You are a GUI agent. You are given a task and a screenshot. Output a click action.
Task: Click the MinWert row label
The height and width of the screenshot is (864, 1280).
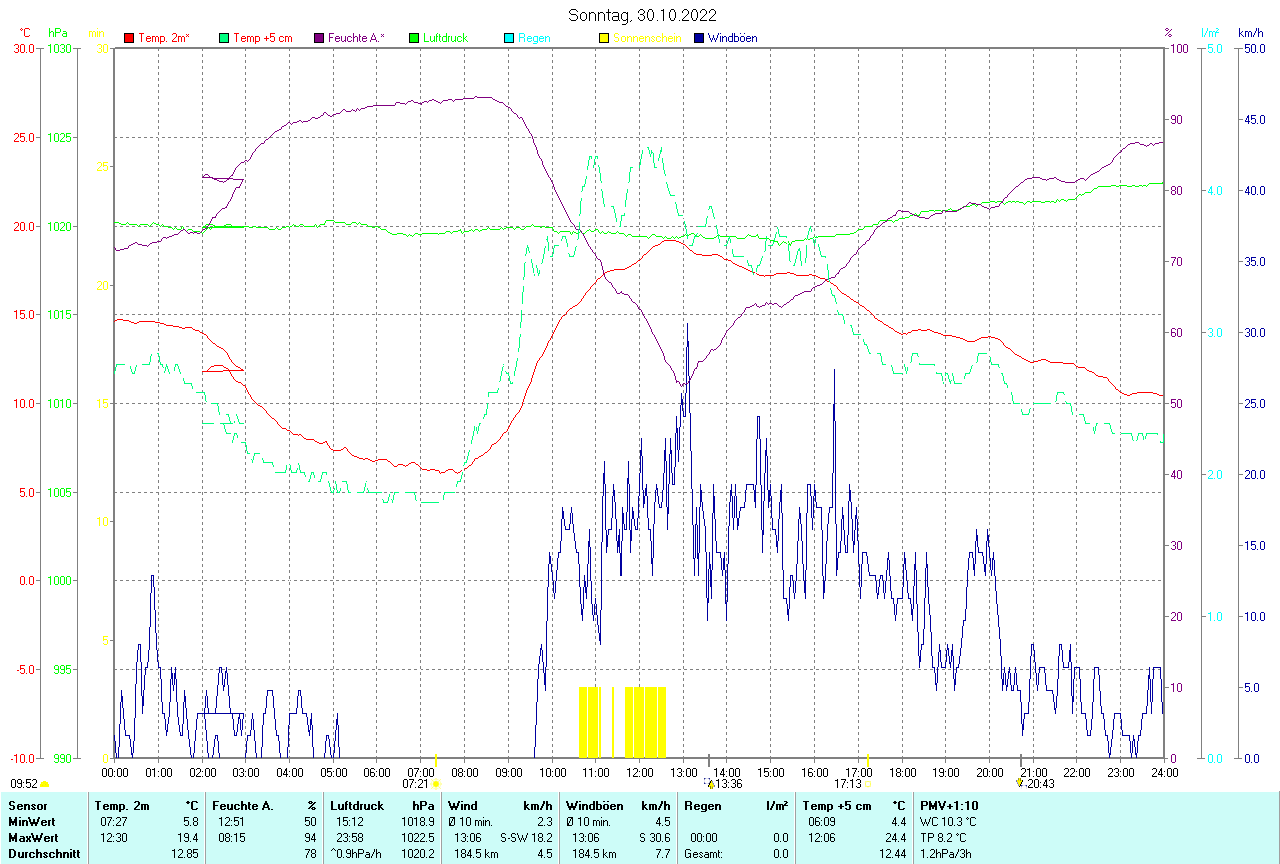tap(33, 822)
